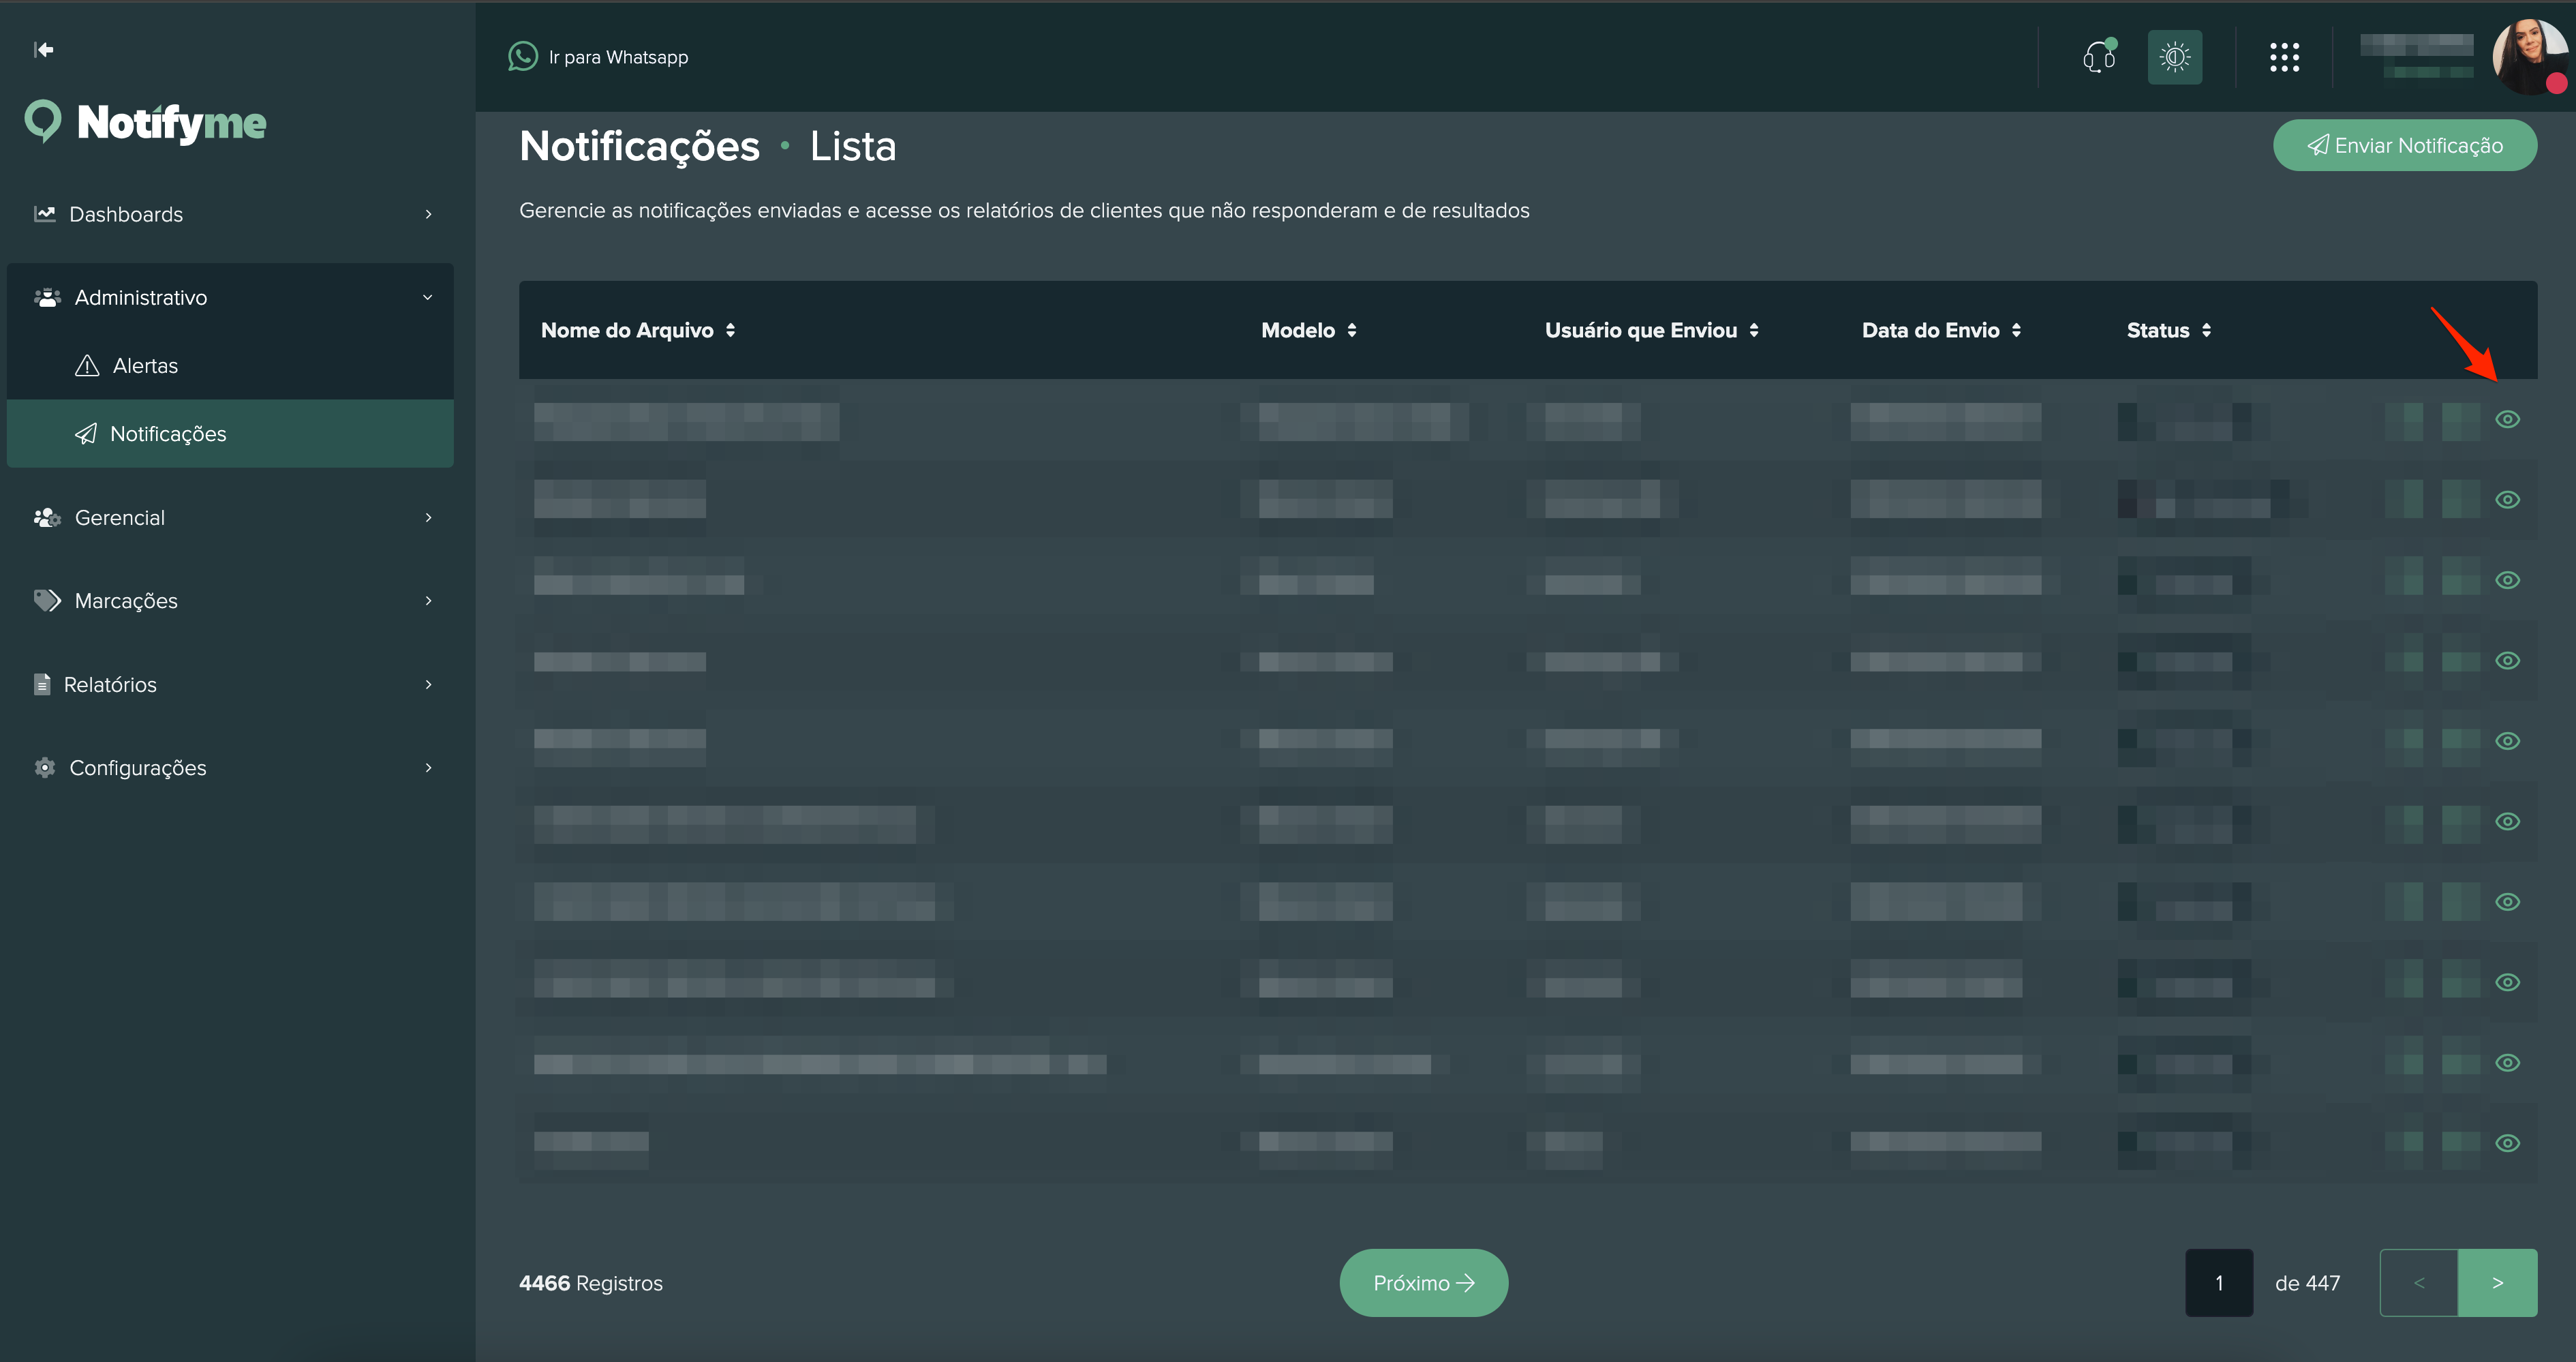This screenshot has height=1362, width=2576.
Task: Open the Relatórios section
Action: pyautogui.click(x=110, y=684)
